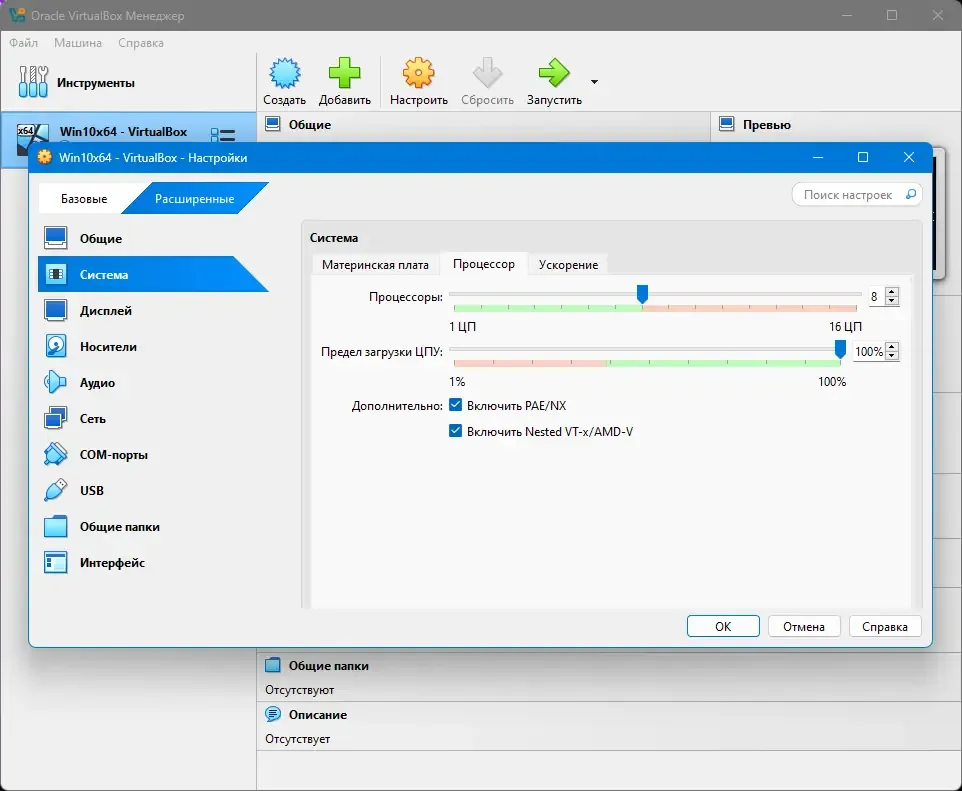This screenshot has height=791, width=962.
Task: Click the Описание icon in details pane
Action: (x=272, y=714)
